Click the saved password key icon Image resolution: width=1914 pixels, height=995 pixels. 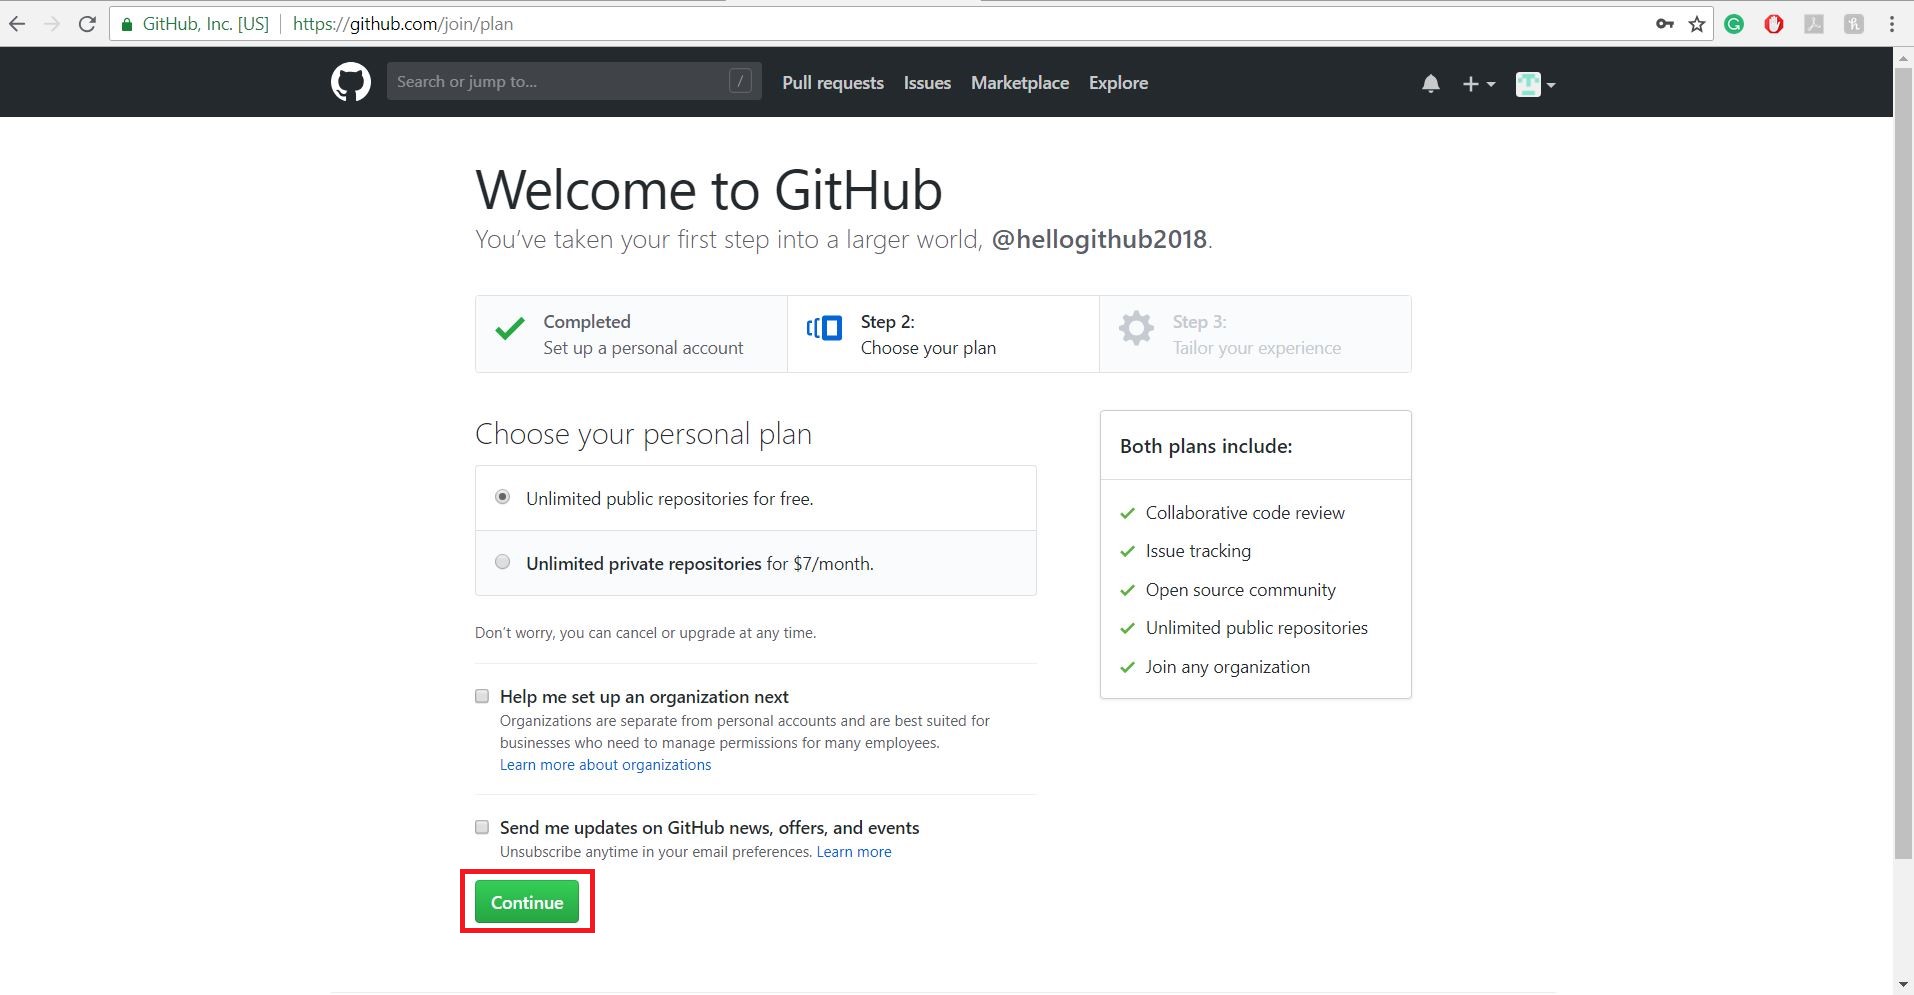[1665, 24]
